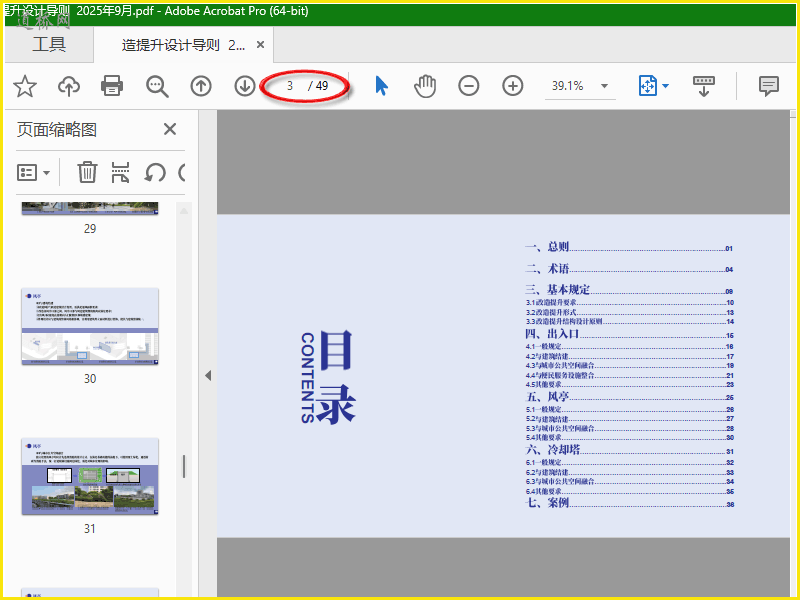Click the 页面缩略图 panel title
The image size is (800, 600).
57,129
